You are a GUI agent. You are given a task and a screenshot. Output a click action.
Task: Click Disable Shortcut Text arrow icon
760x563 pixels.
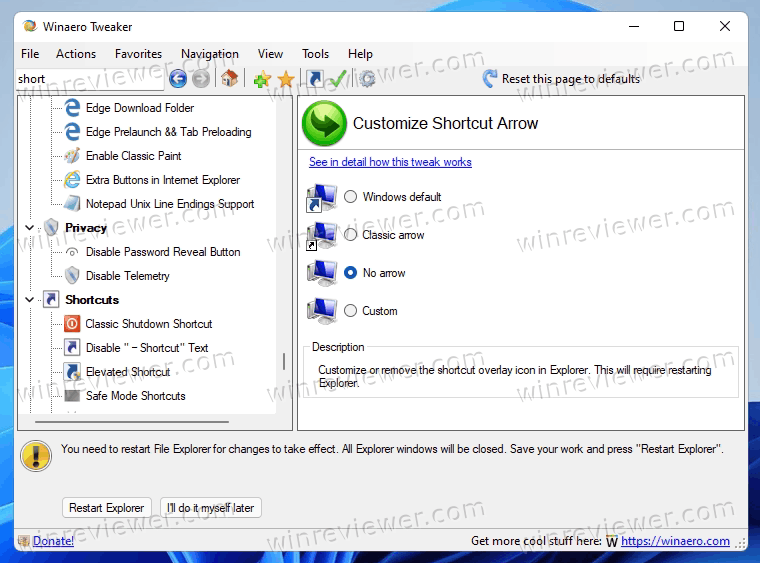point(72,347)
